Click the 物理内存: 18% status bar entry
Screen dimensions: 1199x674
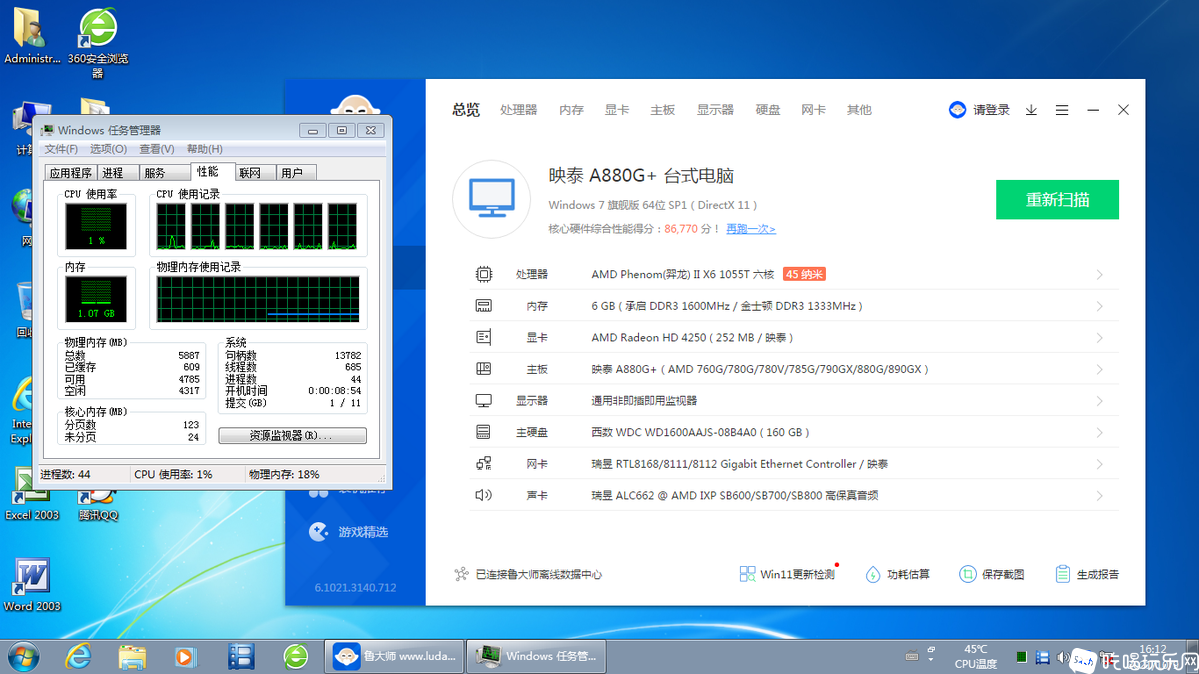coord(284,474)
